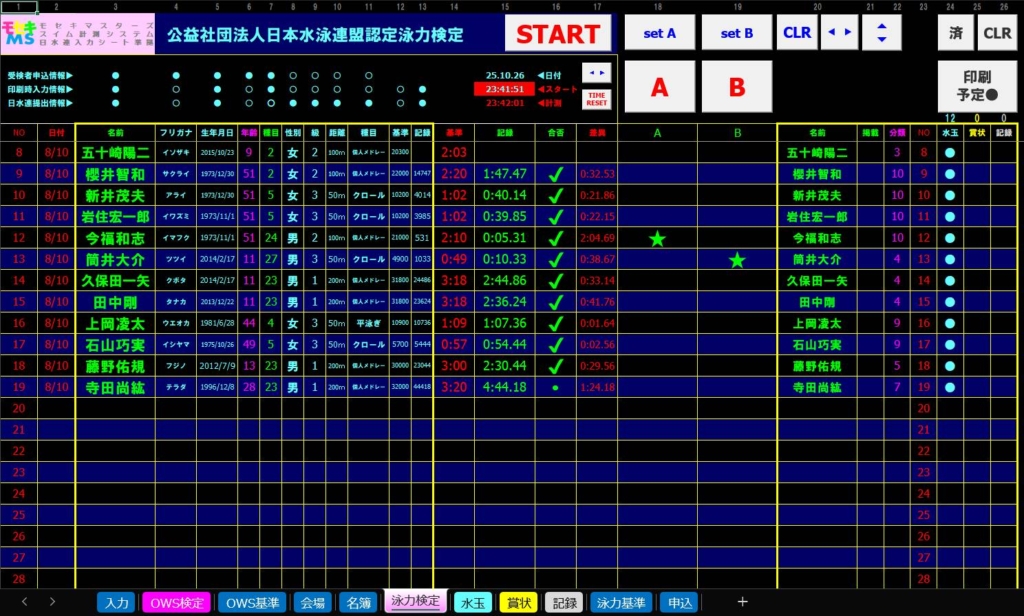The width and height of the screenshot is (1024, 616).
Task: Click the left-right arrows button beside CLR
Action: point(839,33)
